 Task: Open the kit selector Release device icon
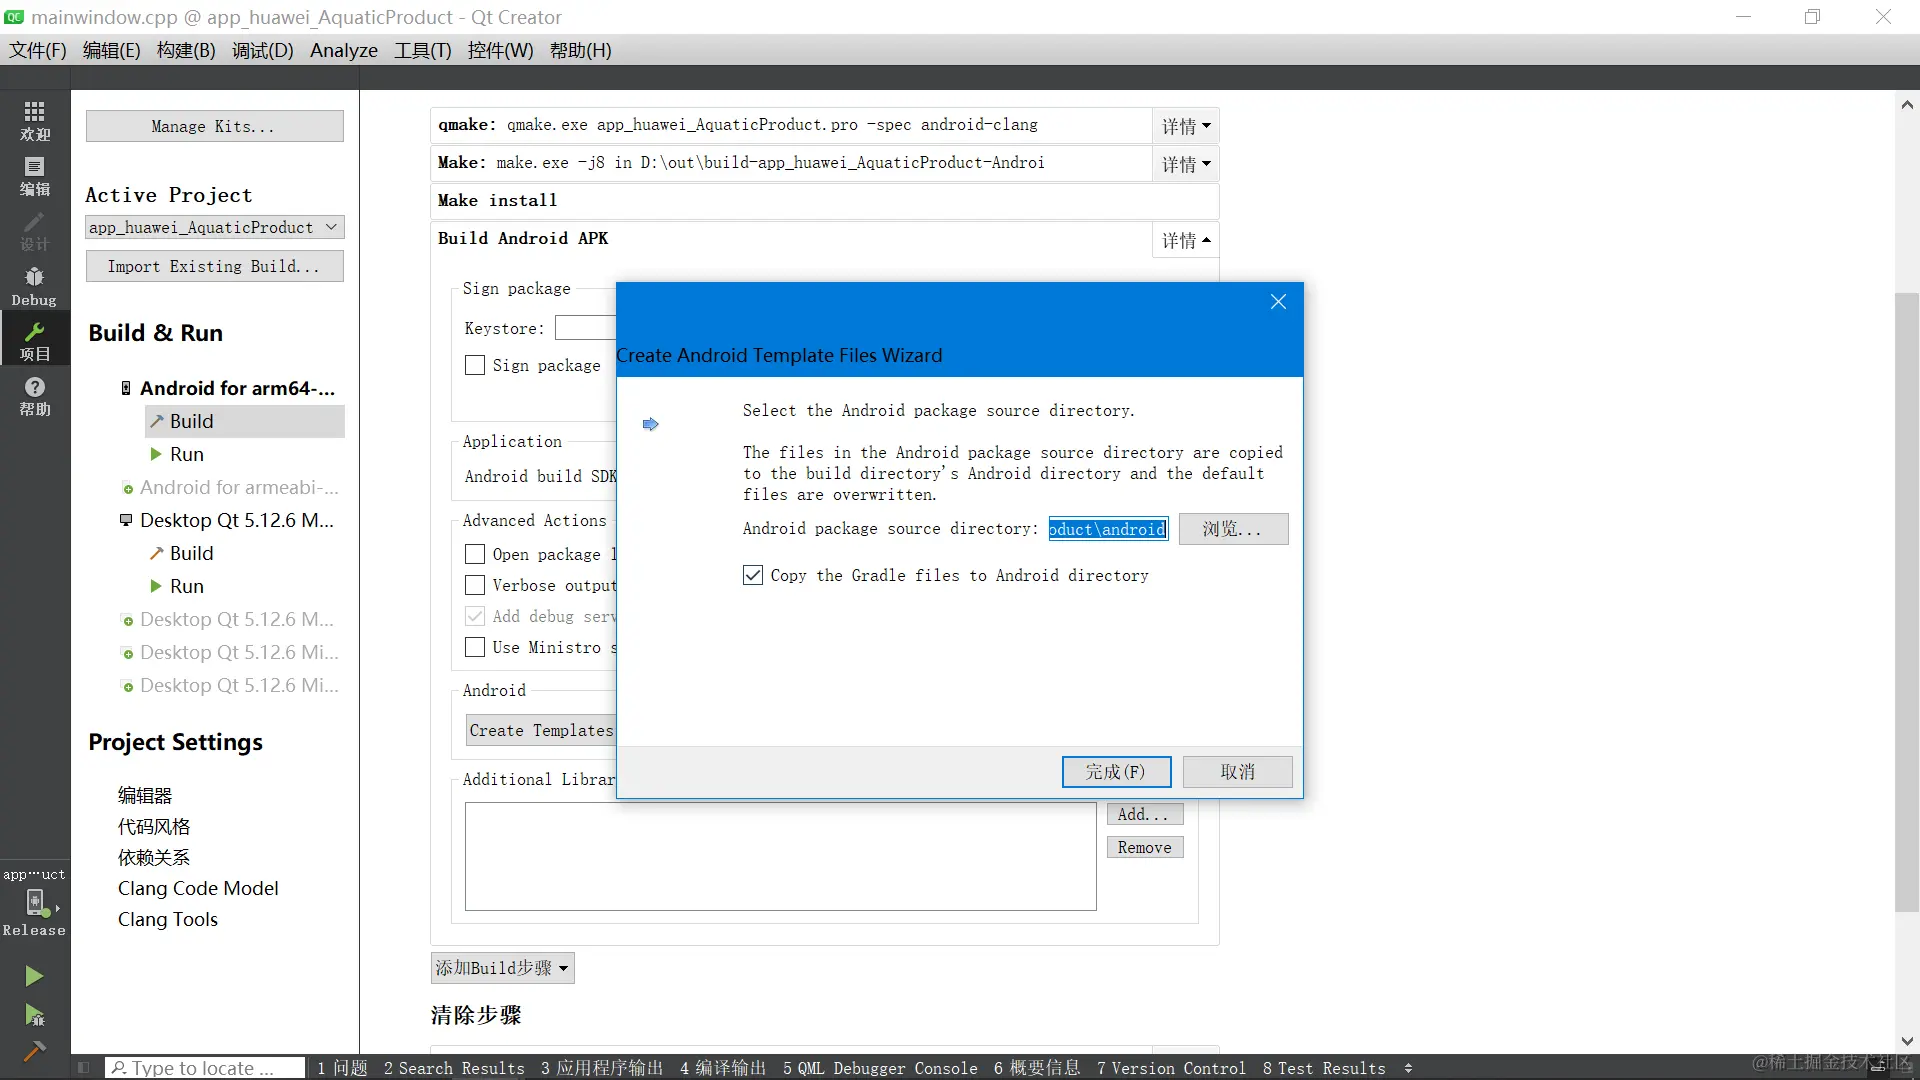[x=36, y=903]
